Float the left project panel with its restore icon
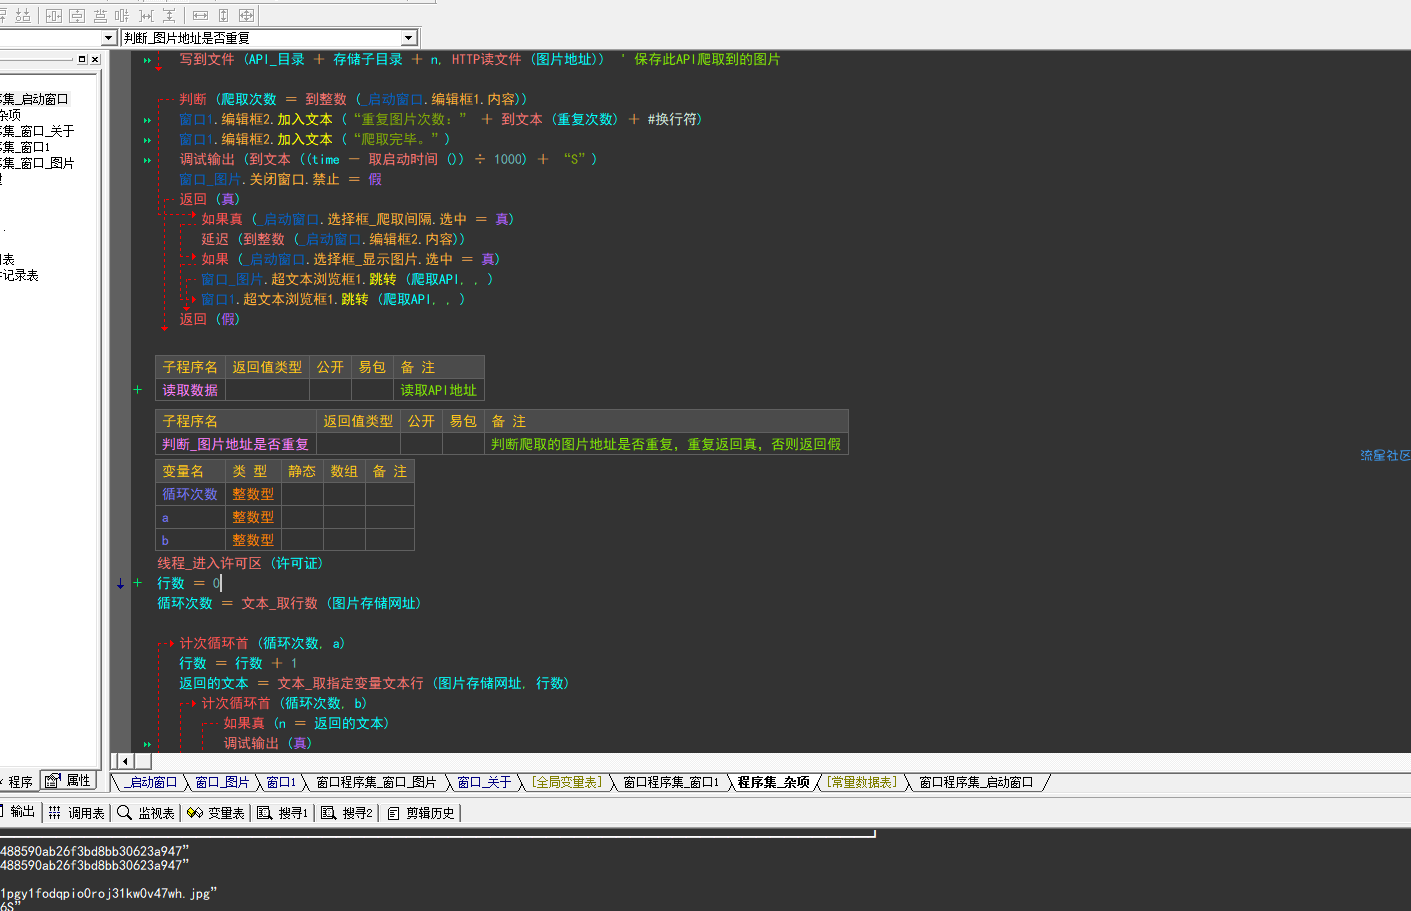This screenshot has height=911, width=1411. [82, 59]
